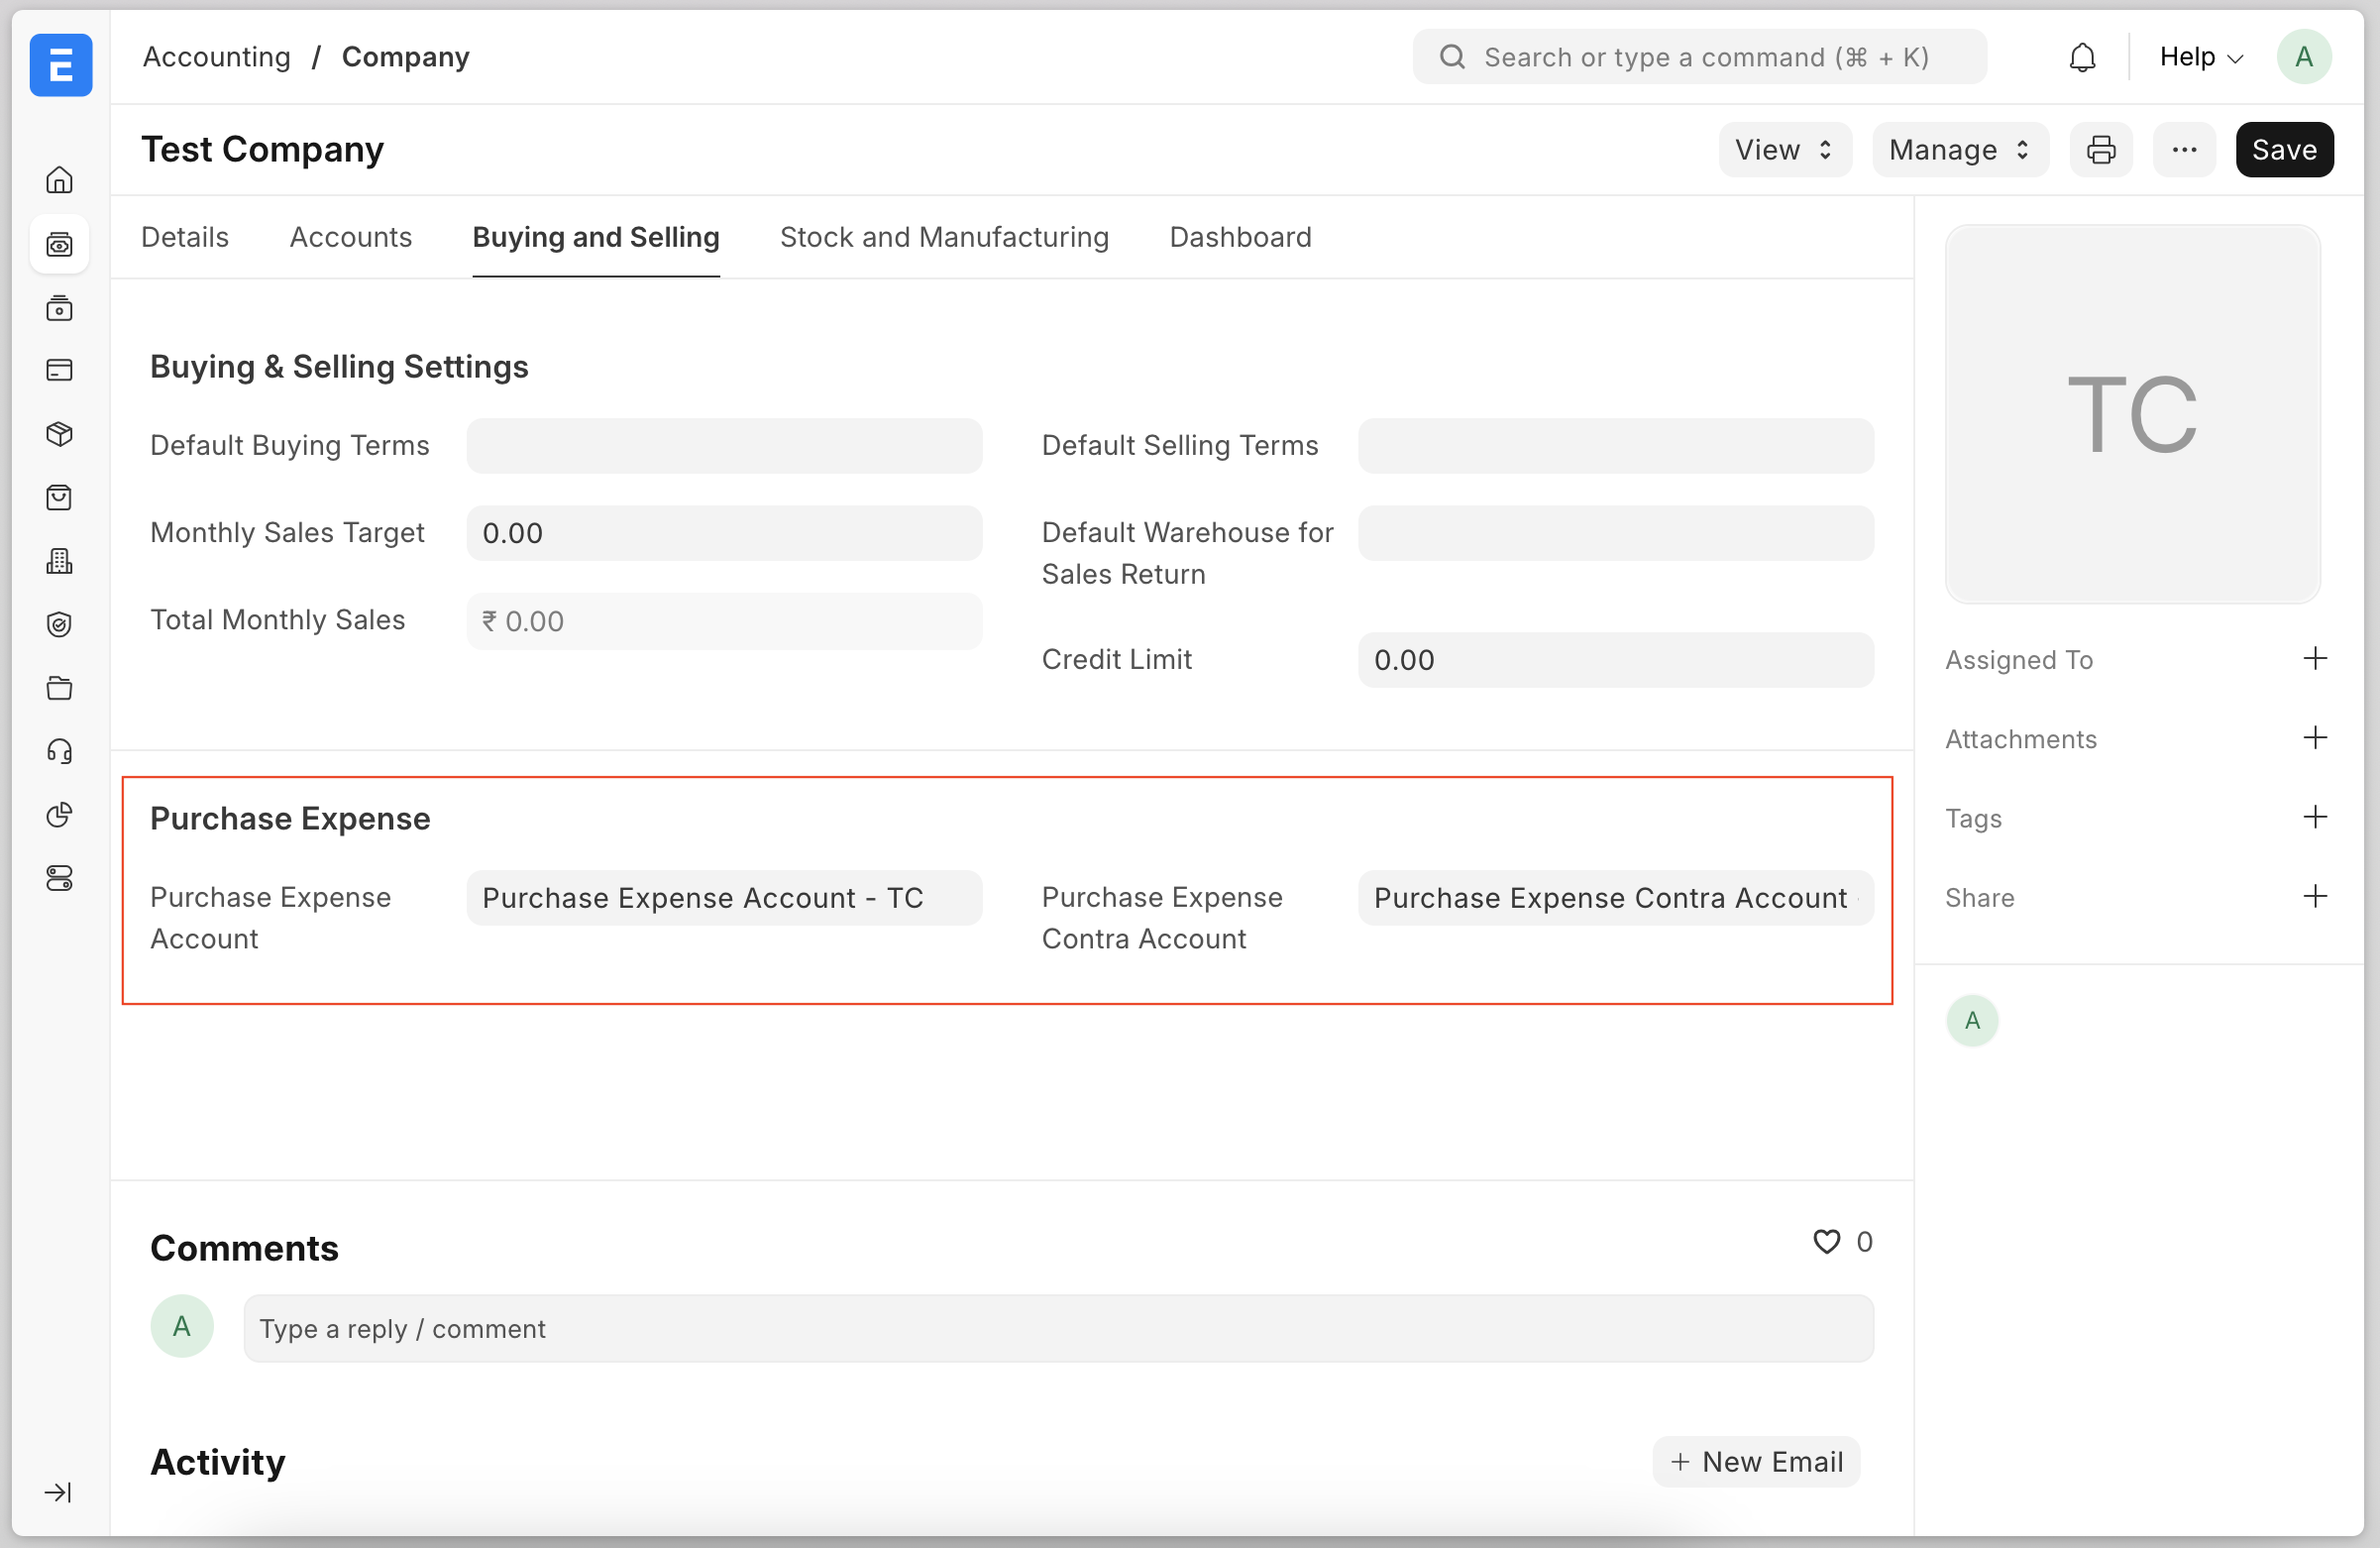Open the three-dots more options menu
Screen dimensions: 2380x1548
coord(2184,150)
